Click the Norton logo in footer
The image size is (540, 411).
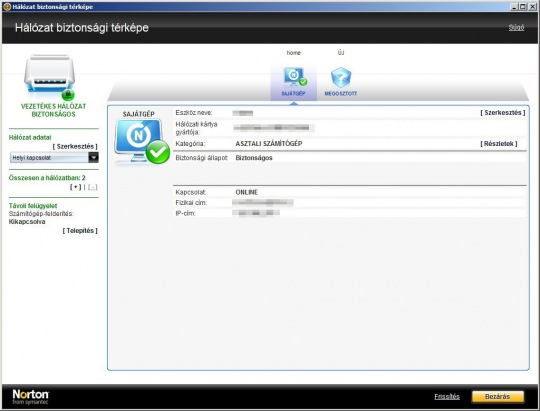[x=31, y=397]
